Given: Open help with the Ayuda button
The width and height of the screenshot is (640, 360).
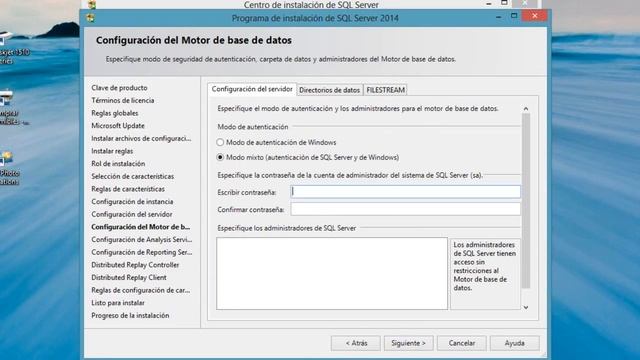Looking at the screenshot, I should 514,343.
